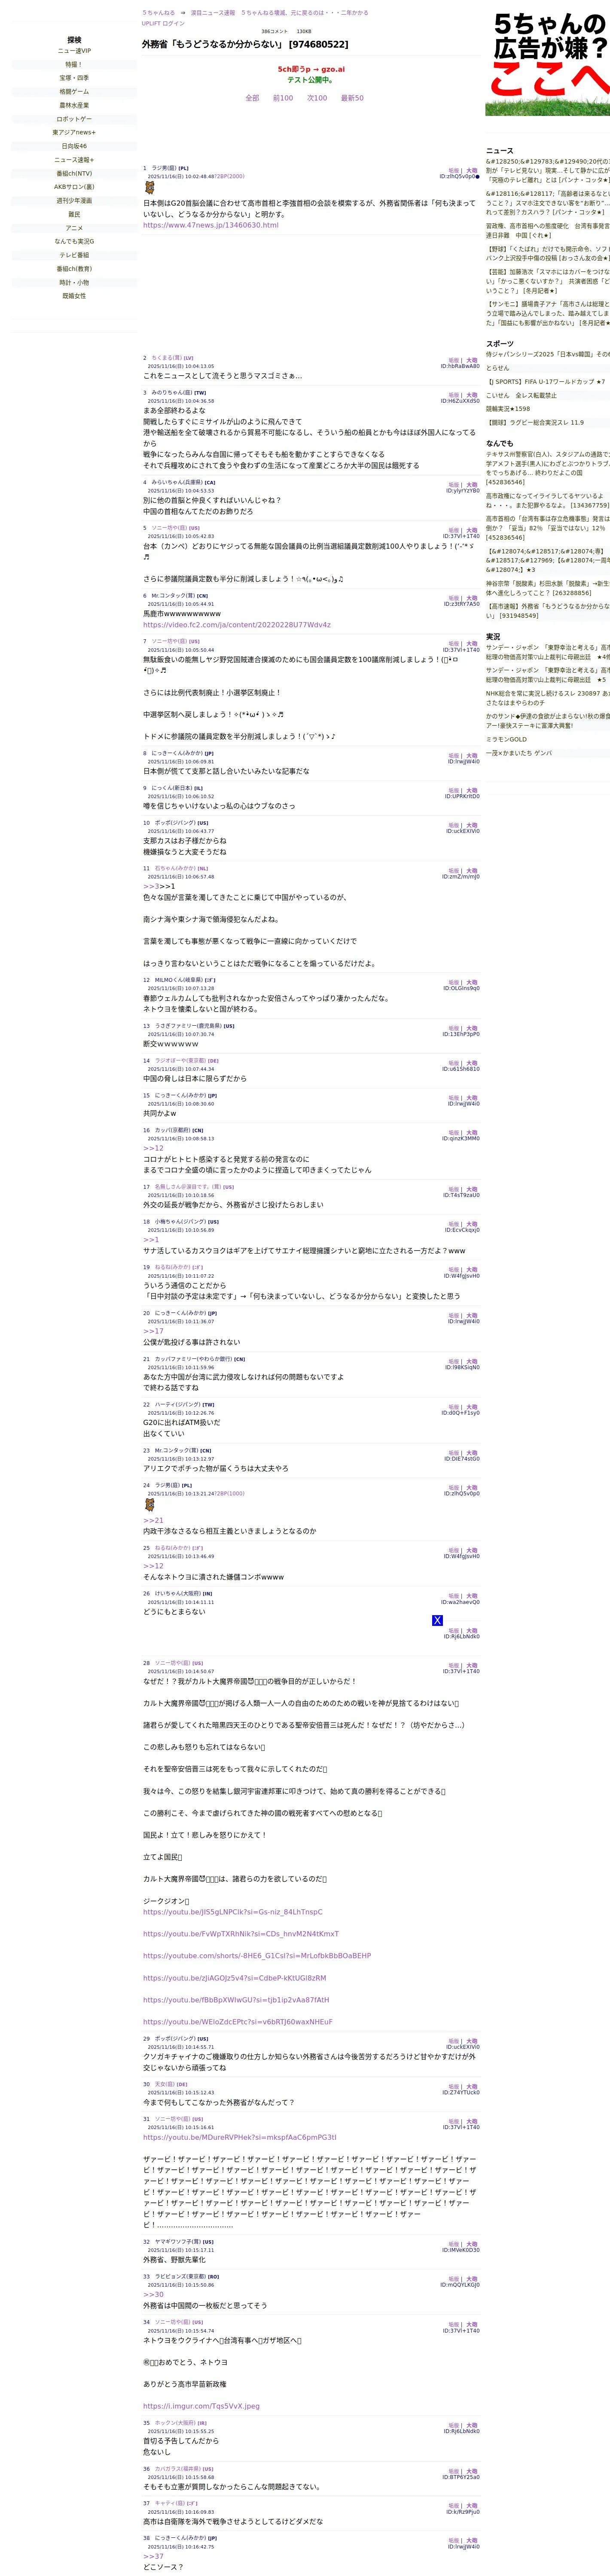610x2576 pixels.
Task: Click the bear avatar icon in post 1
Action: pyautogui.click(x=149, y=188)
